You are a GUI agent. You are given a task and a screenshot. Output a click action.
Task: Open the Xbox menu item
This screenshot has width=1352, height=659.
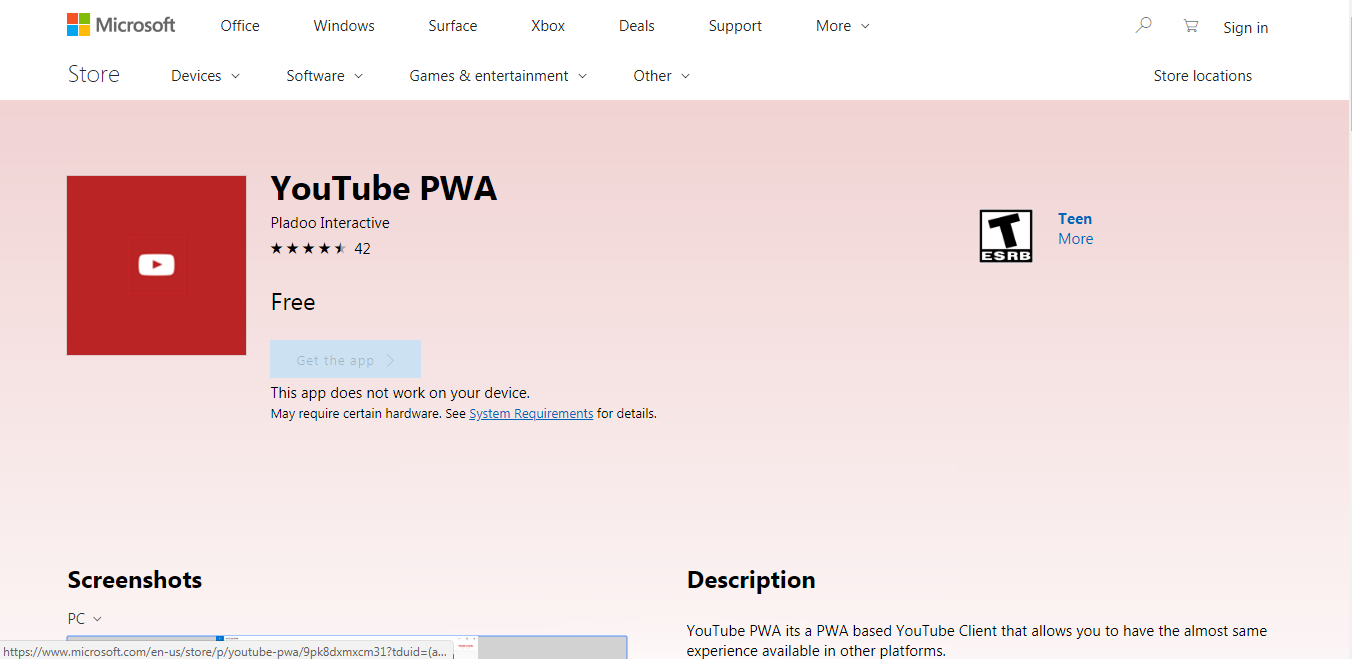coord(548,26)
